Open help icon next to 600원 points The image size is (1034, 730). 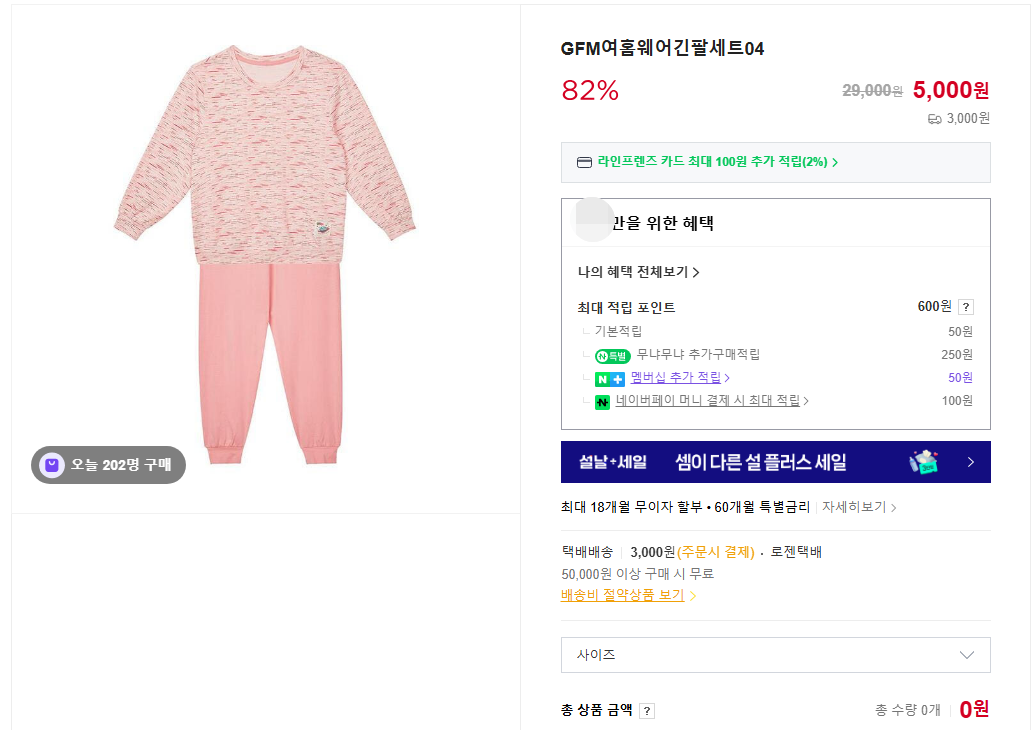click(x=965, y=307)
